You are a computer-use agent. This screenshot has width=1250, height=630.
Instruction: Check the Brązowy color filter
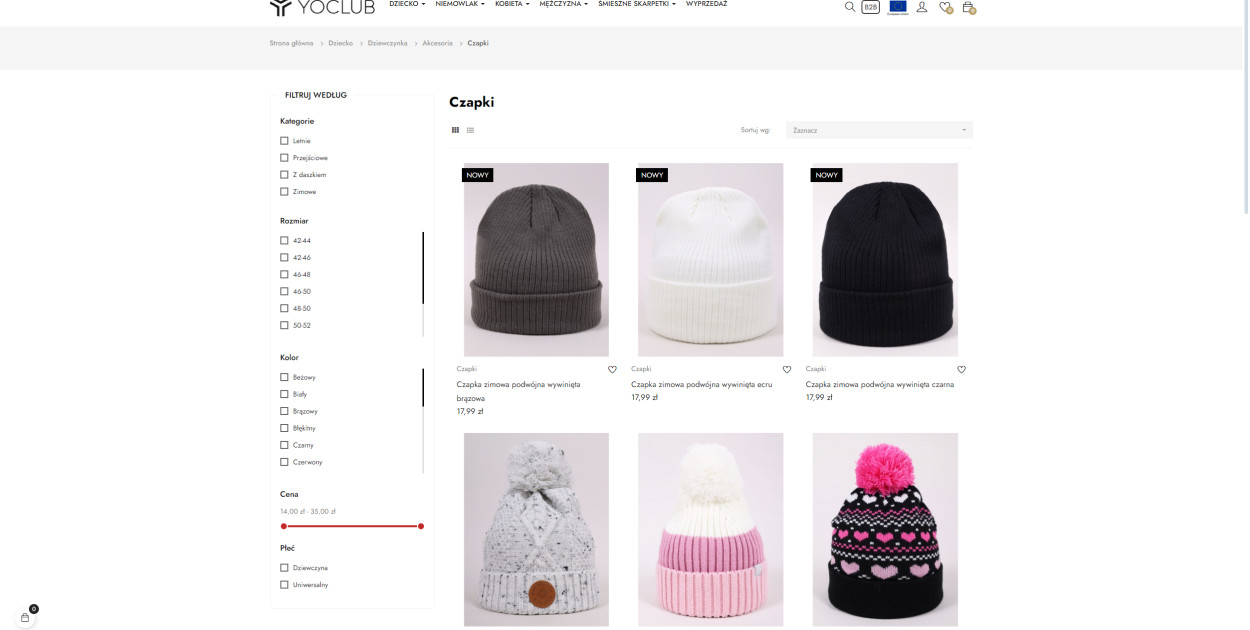(284, 412)
